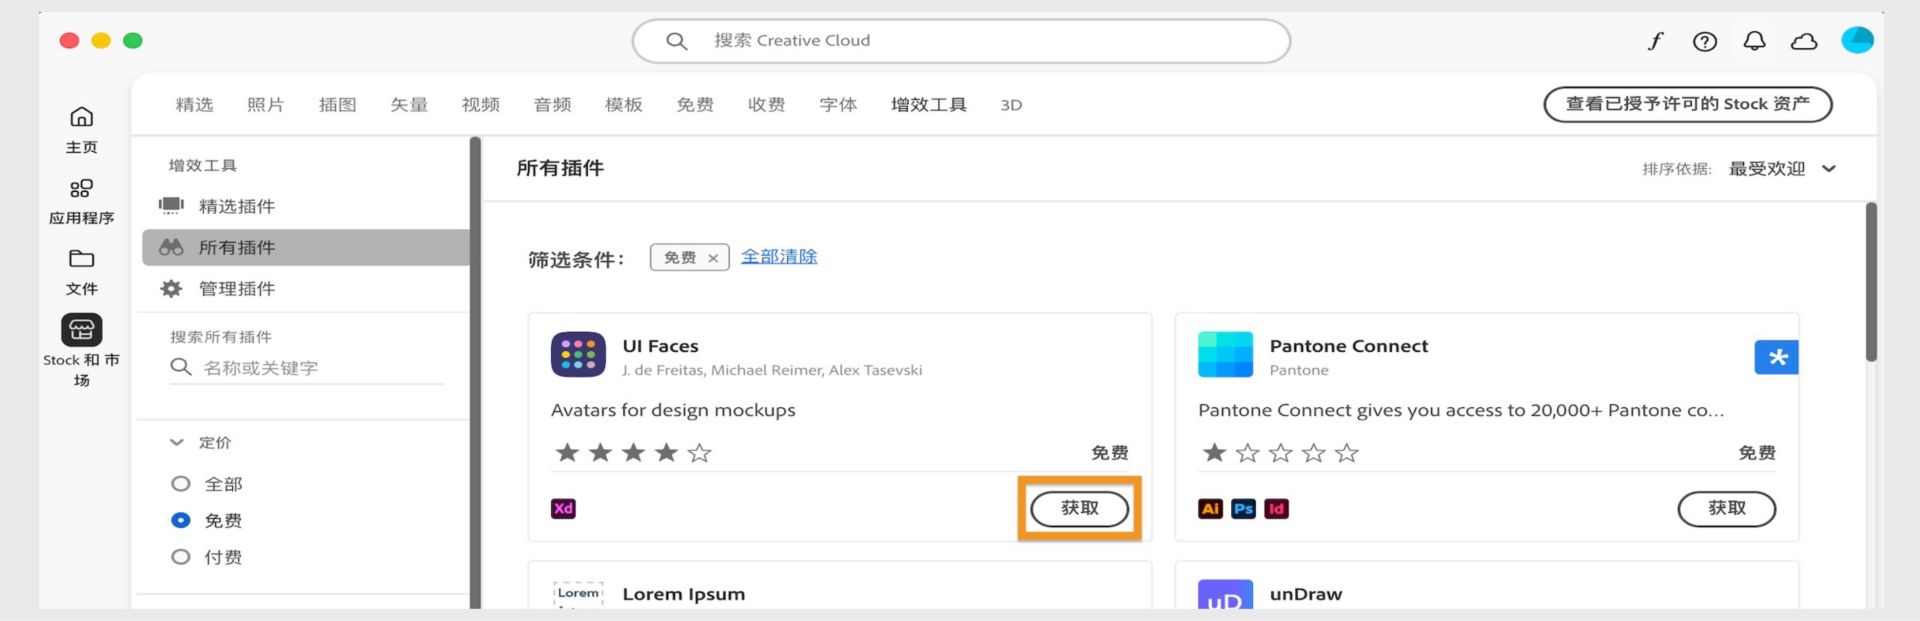The image size is (1920, 621).
Task: Click the Ps badge on Pantone Connect
Action: (1243, 508)
